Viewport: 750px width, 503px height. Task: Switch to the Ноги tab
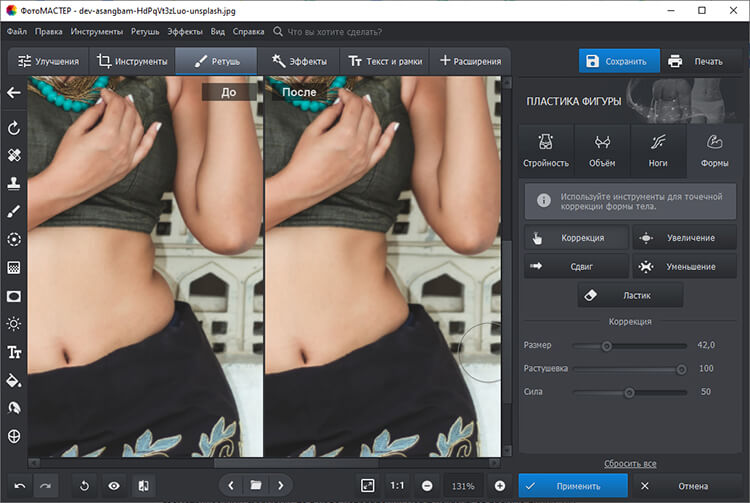[658, 150]
